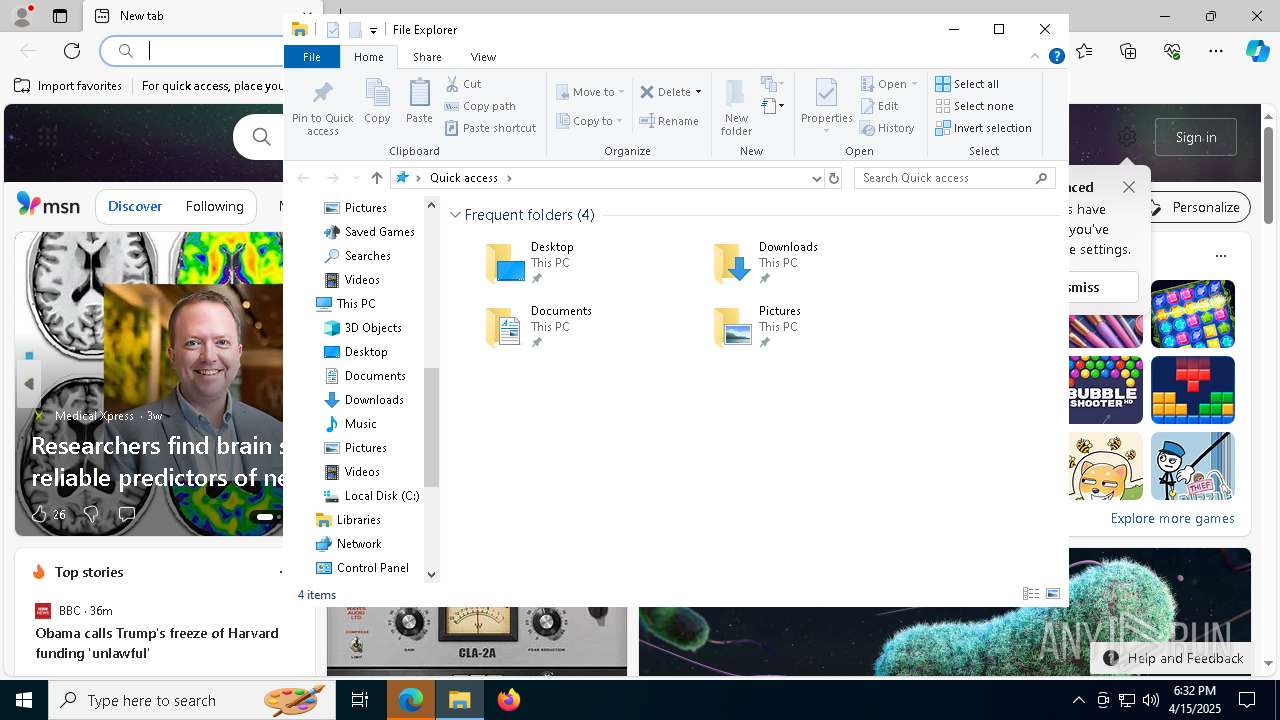Click Rename in Organize group
Viewport: 1280px width, 720px height.
click(x=669, y=121)
